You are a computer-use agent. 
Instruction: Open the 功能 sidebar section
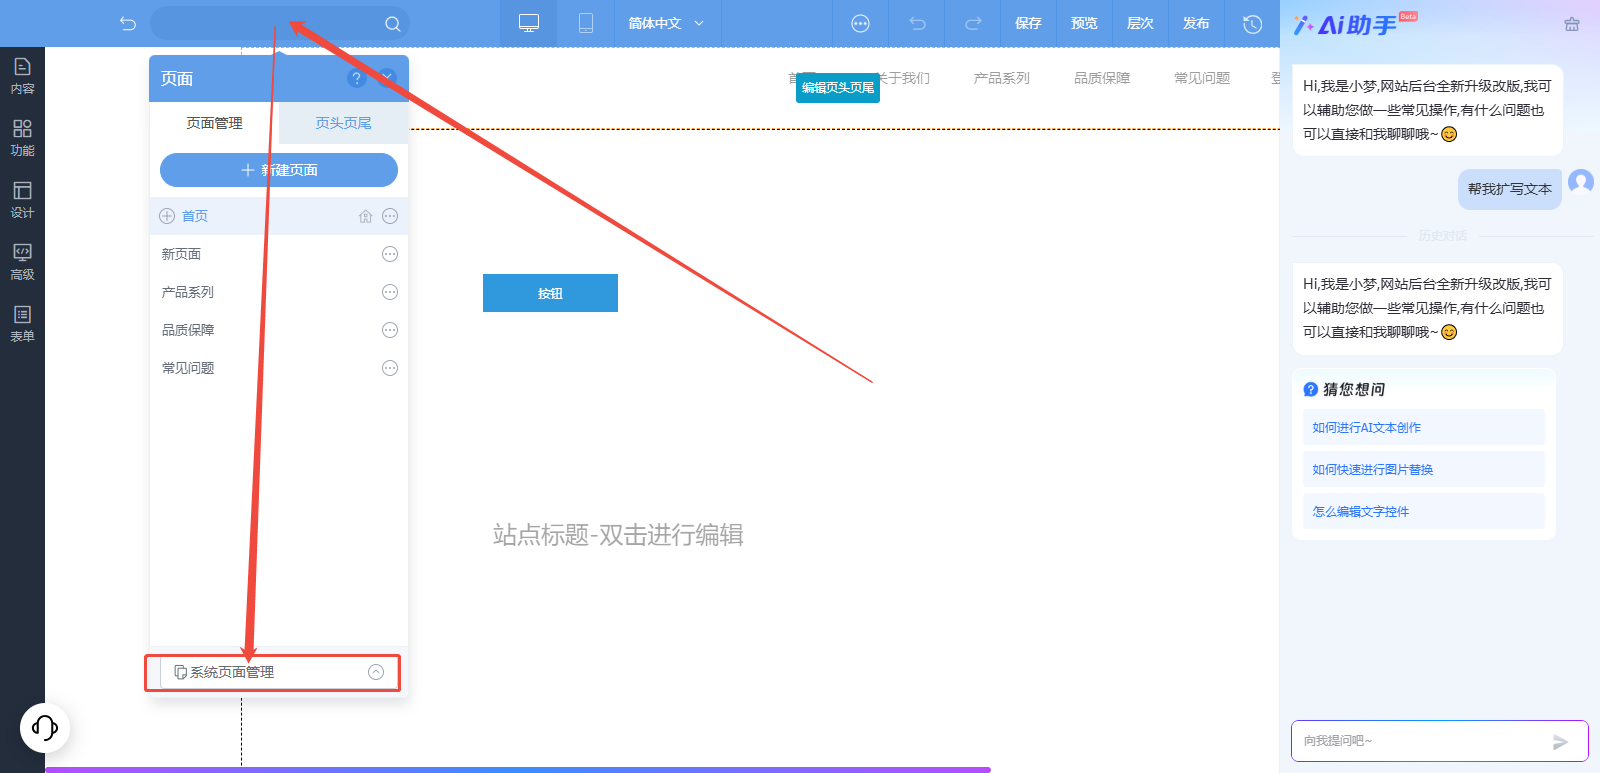tap(22, 138)
